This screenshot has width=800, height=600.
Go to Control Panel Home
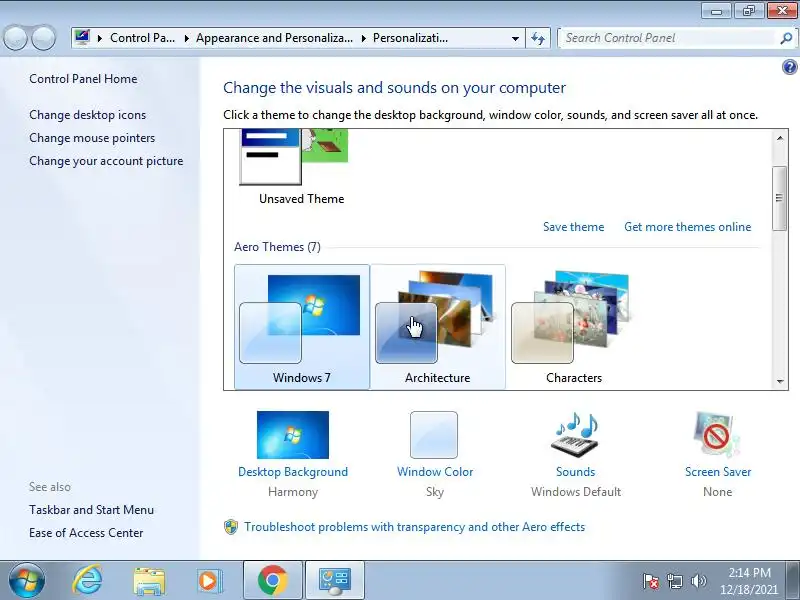(83, 79)
